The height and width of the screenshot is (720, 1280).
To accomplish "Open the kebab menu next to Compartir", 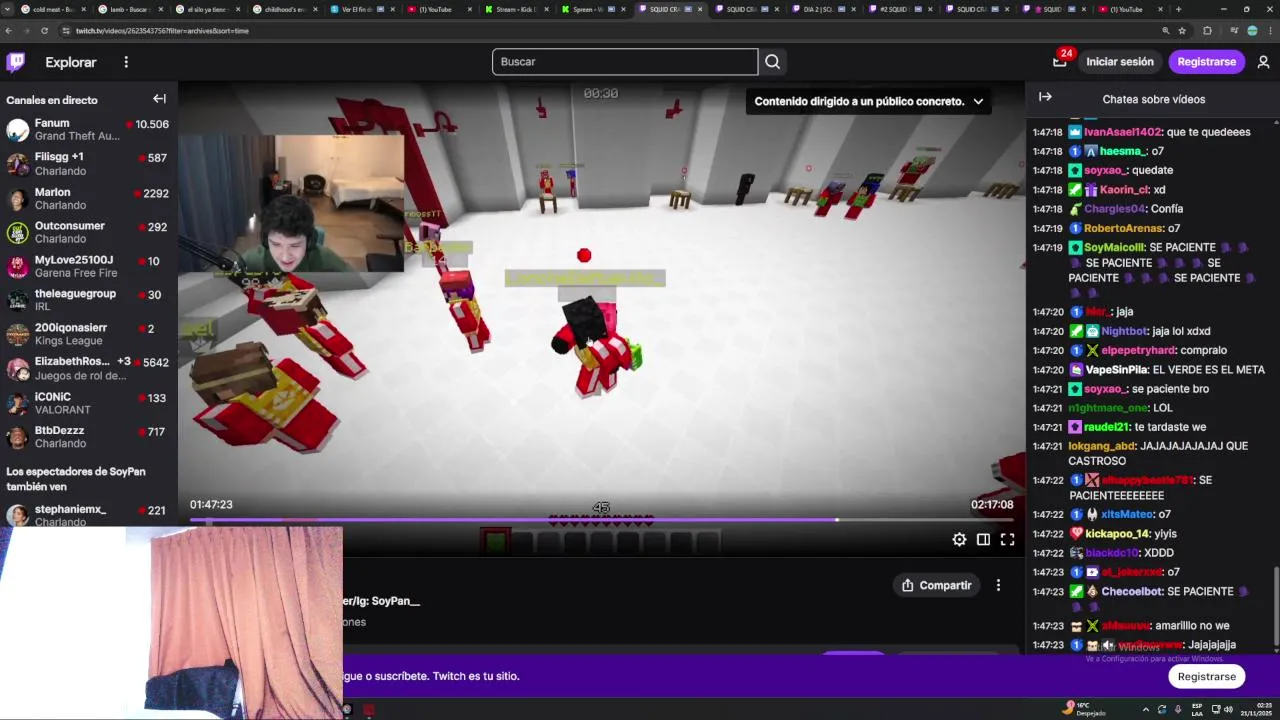I will click(998, 585).
